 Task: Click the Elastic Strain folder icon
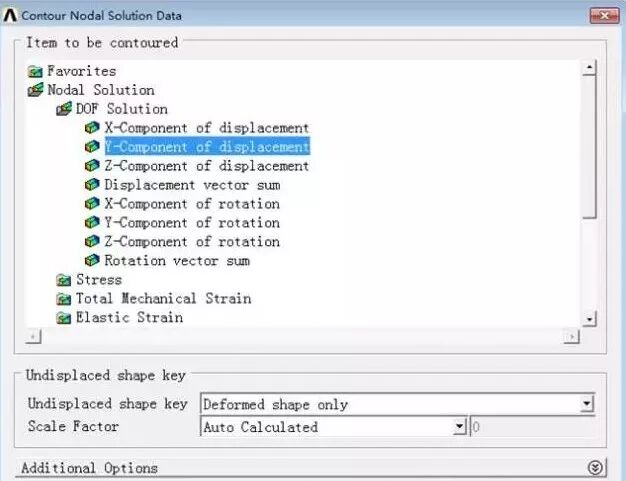tap(63, 318)
